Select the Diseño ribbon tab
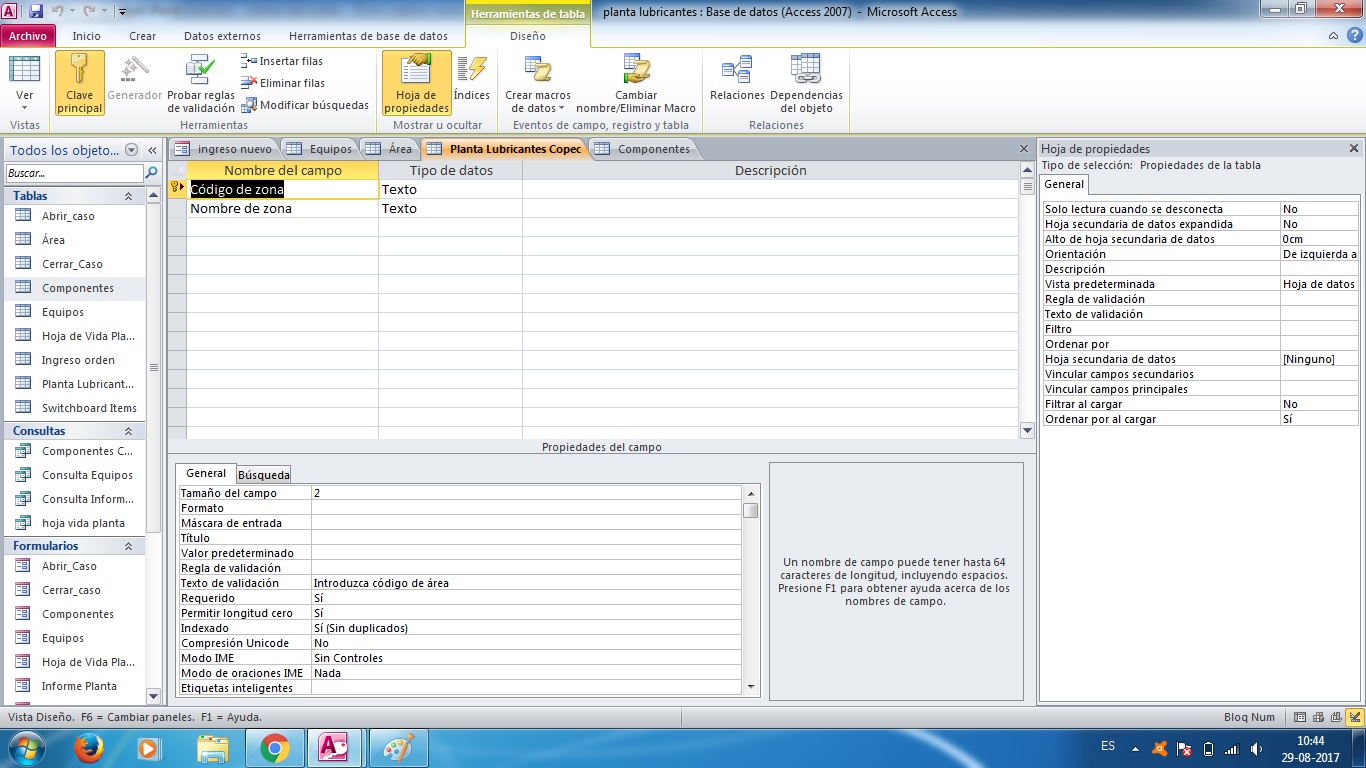Screen dimensions: 1366x768 tap(528, 36)
